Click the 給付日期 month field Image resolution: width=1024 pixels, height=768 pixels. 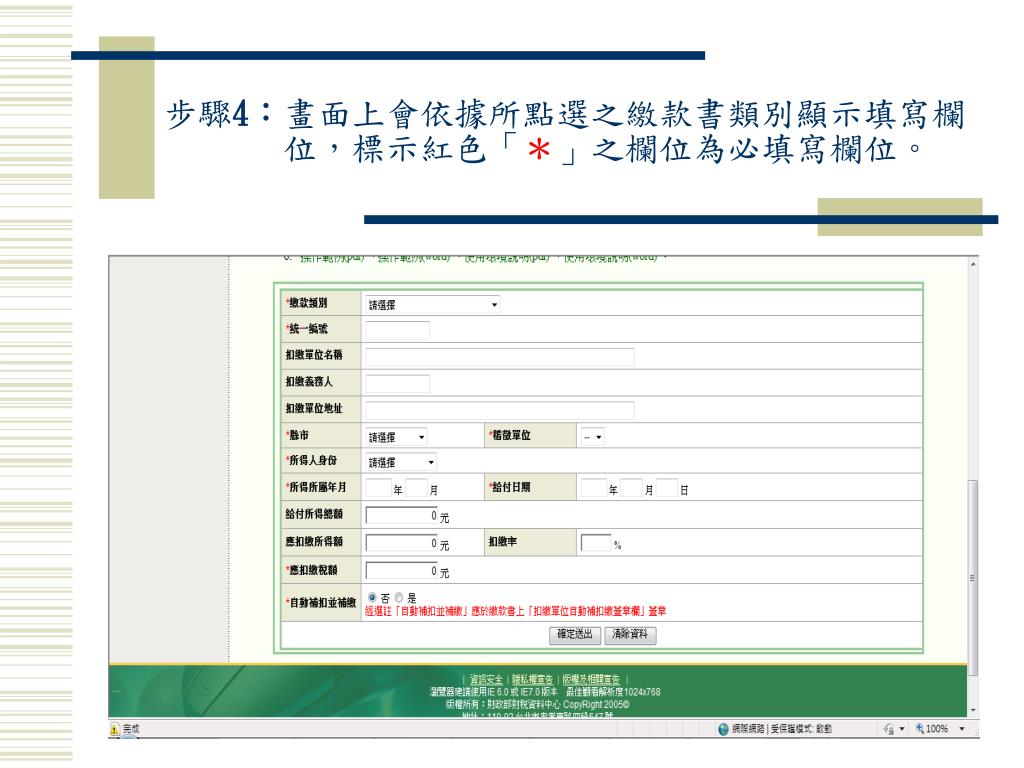coord(631,488)
